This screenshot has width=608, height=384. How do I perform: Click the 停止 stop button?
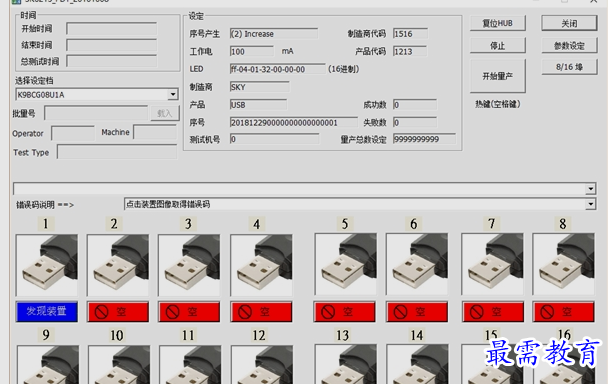coord(497,46)
